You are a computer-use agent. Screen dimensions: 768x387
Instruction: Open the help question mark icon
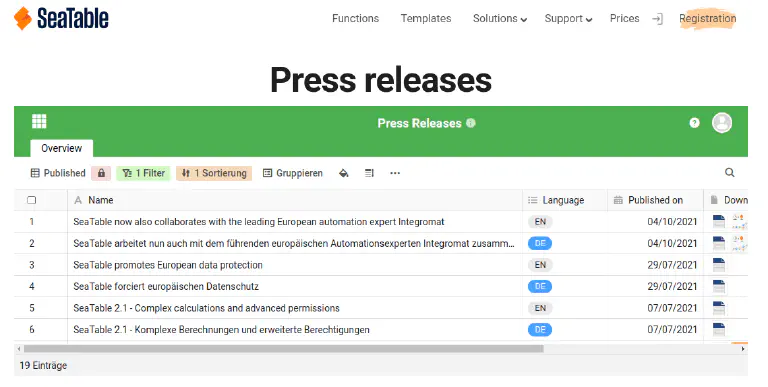coord(695,123)
